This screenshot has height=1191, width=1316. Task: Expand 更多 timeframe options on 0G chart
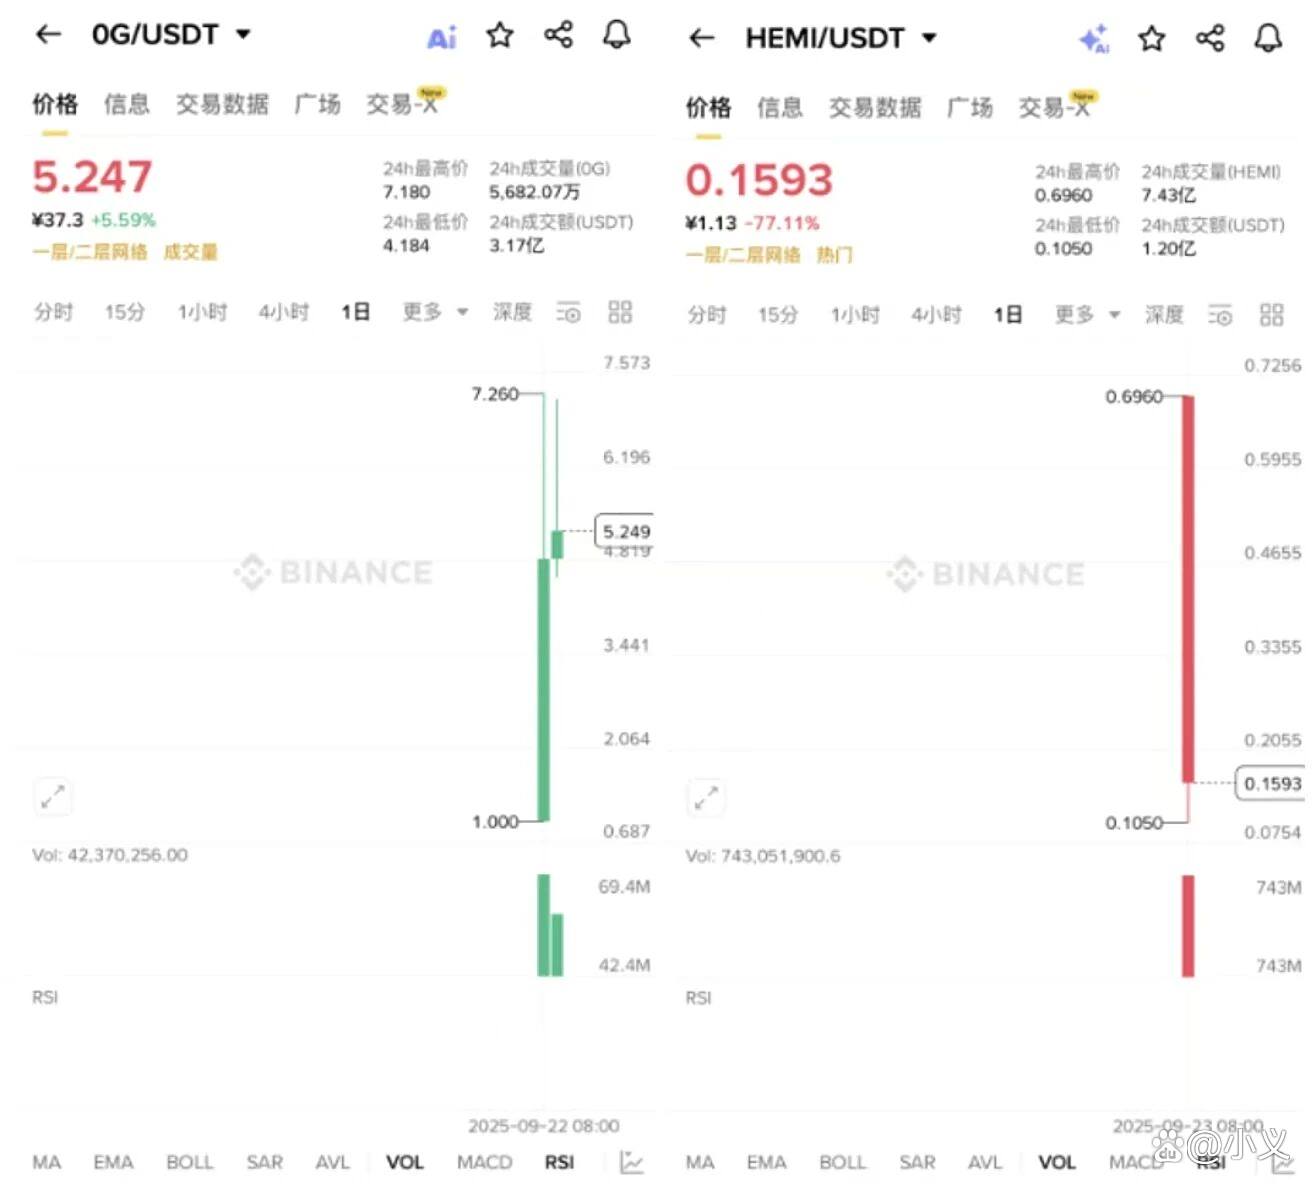[434, 312]
